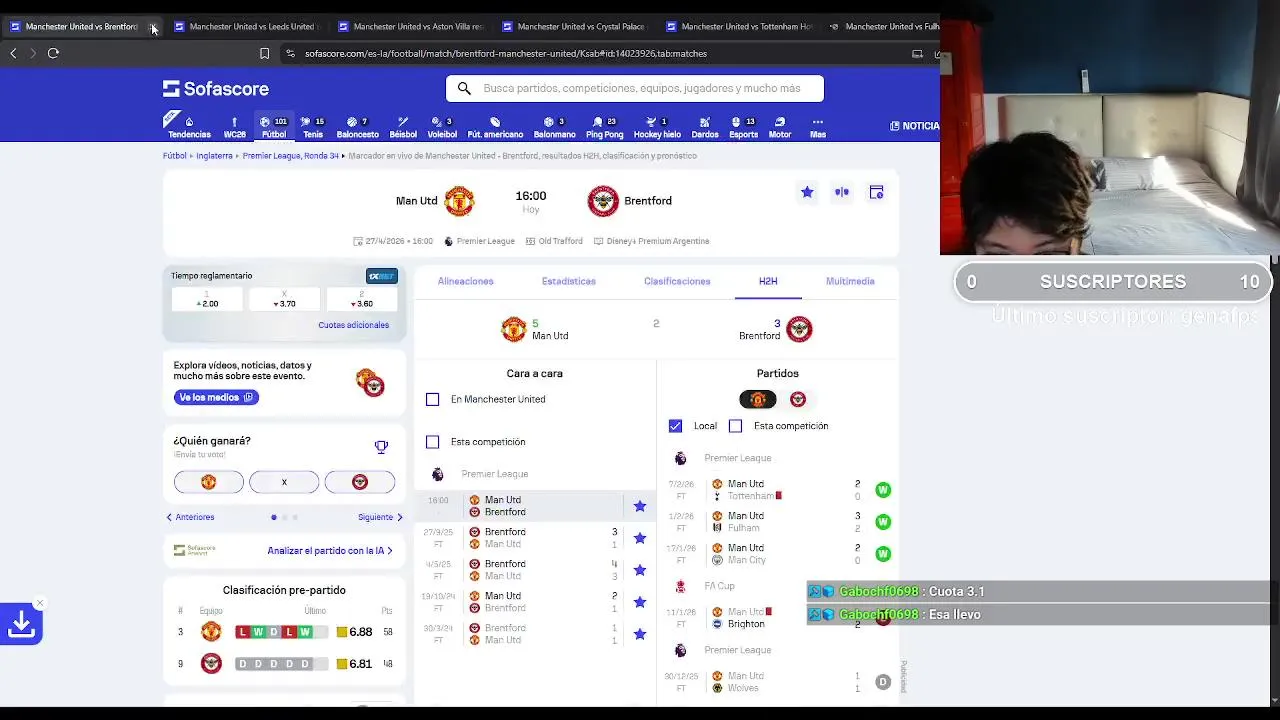
Task: Select the Fútbol sport tab
Action: (x=273, y=127)
